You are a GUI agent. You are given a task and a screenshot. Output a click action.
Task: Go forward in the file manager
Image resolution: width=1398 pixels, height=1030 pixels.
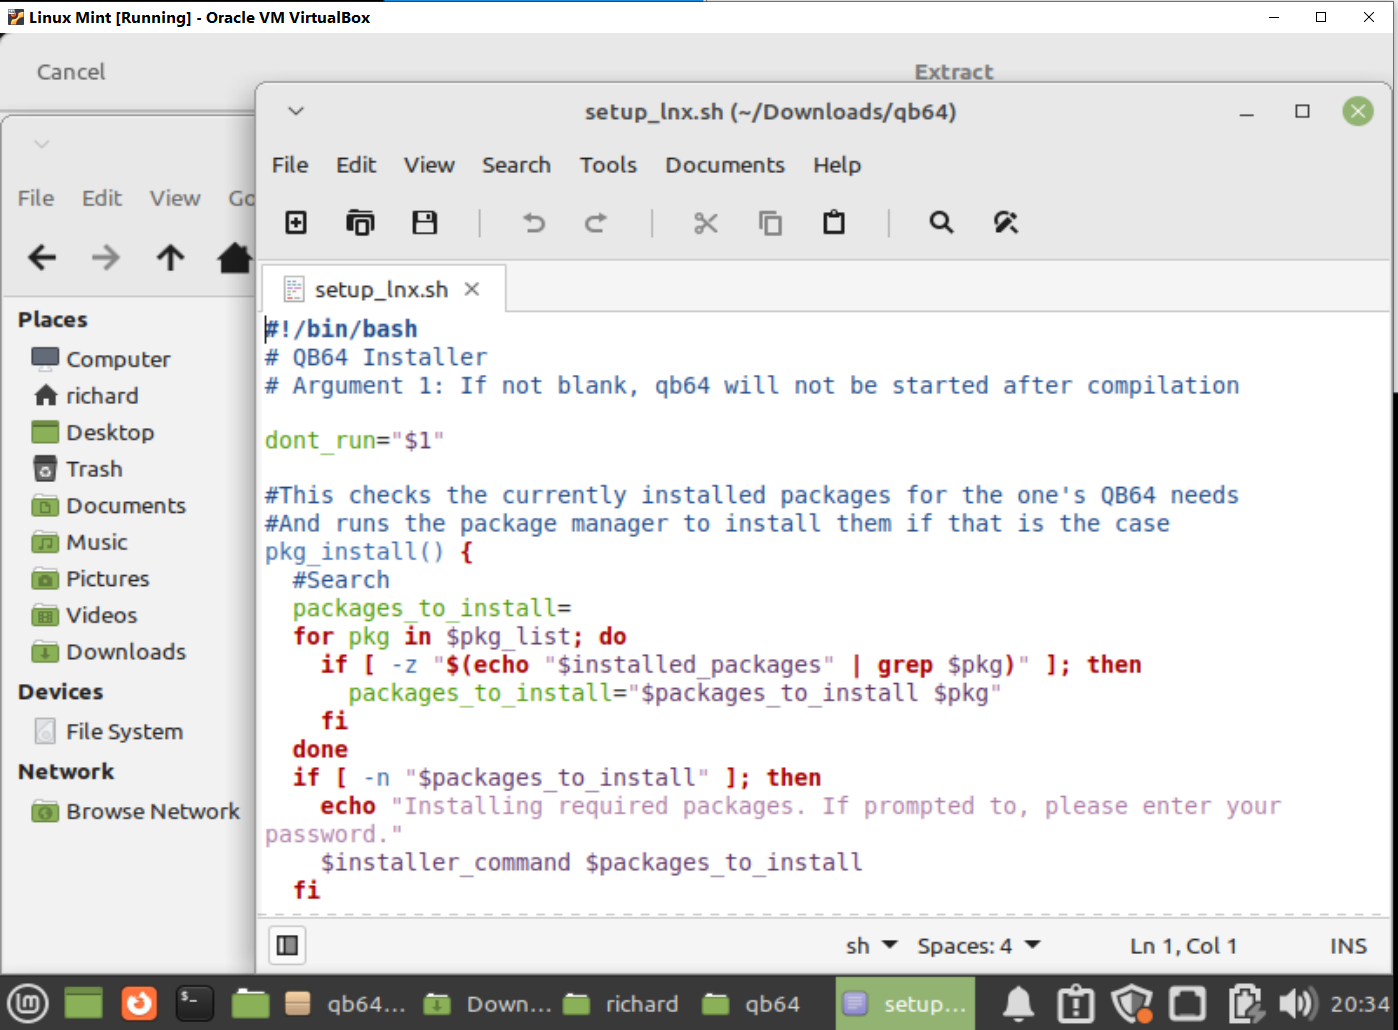(x=105, y=258)
